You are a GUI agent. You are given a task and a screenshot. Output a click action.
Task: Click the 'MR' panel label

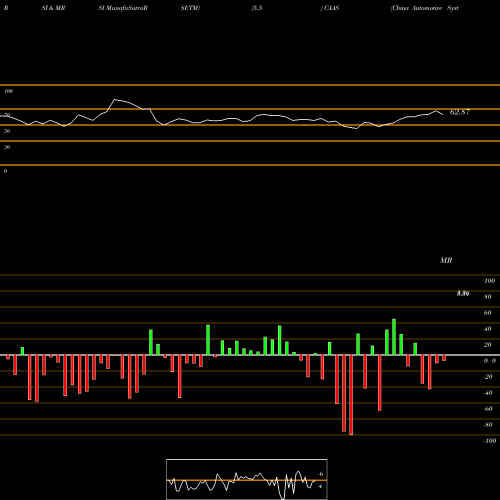tap(446, 260)
